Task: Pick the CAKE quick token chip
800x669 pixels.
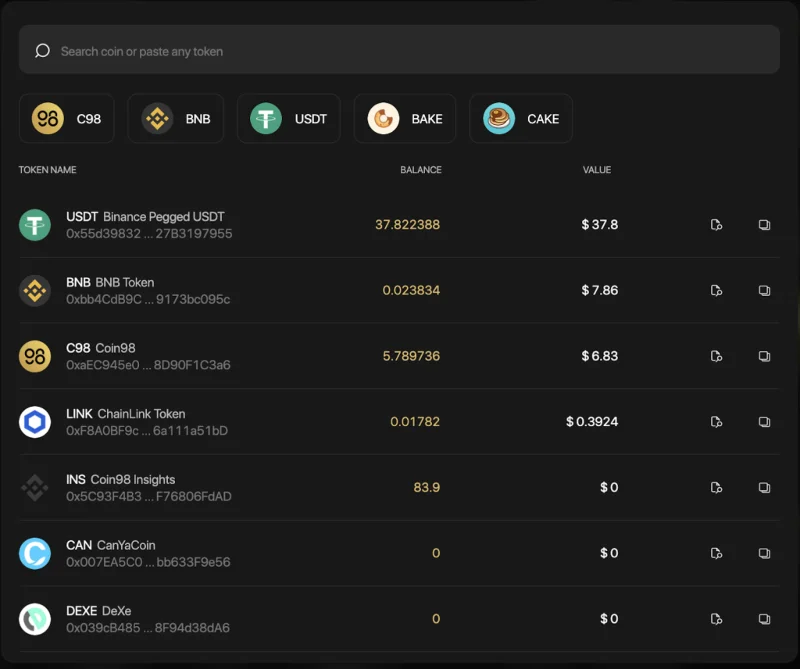Action: pyautogui.click(x=520, y=118)
